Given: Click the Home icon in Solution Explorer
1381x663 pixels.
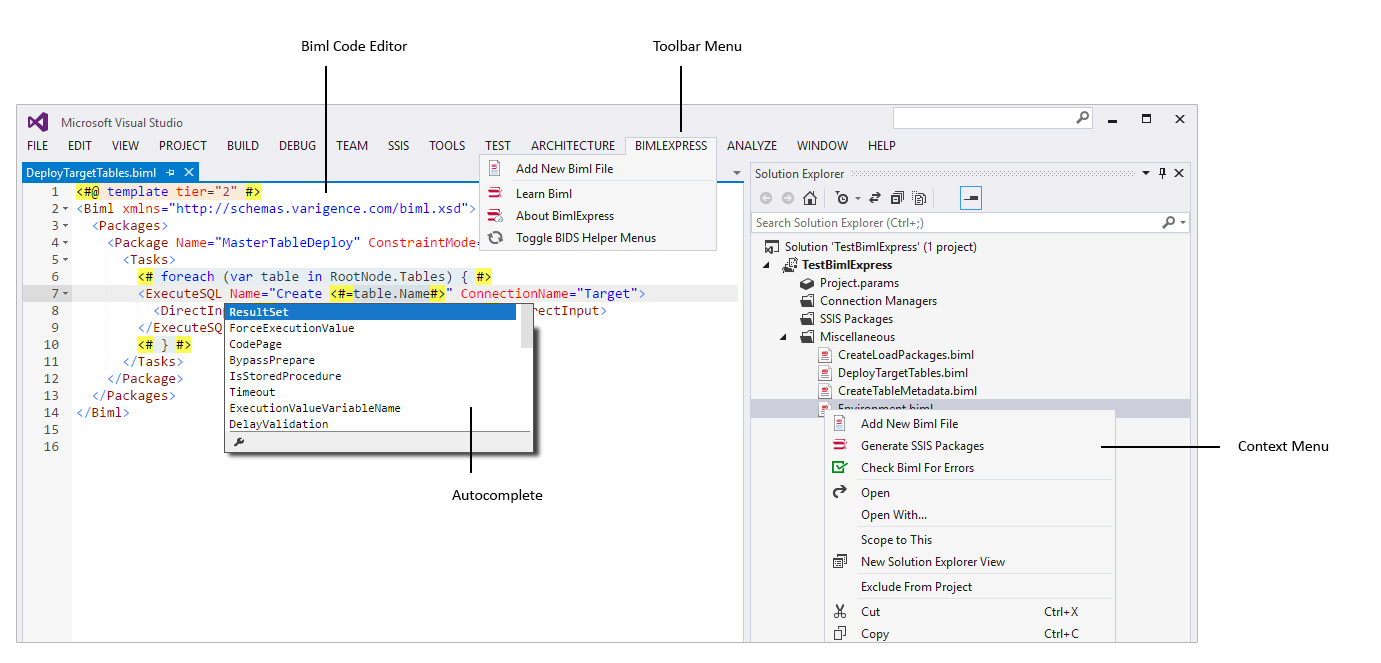Looking at the screenshot, I should tap(810, 197).
